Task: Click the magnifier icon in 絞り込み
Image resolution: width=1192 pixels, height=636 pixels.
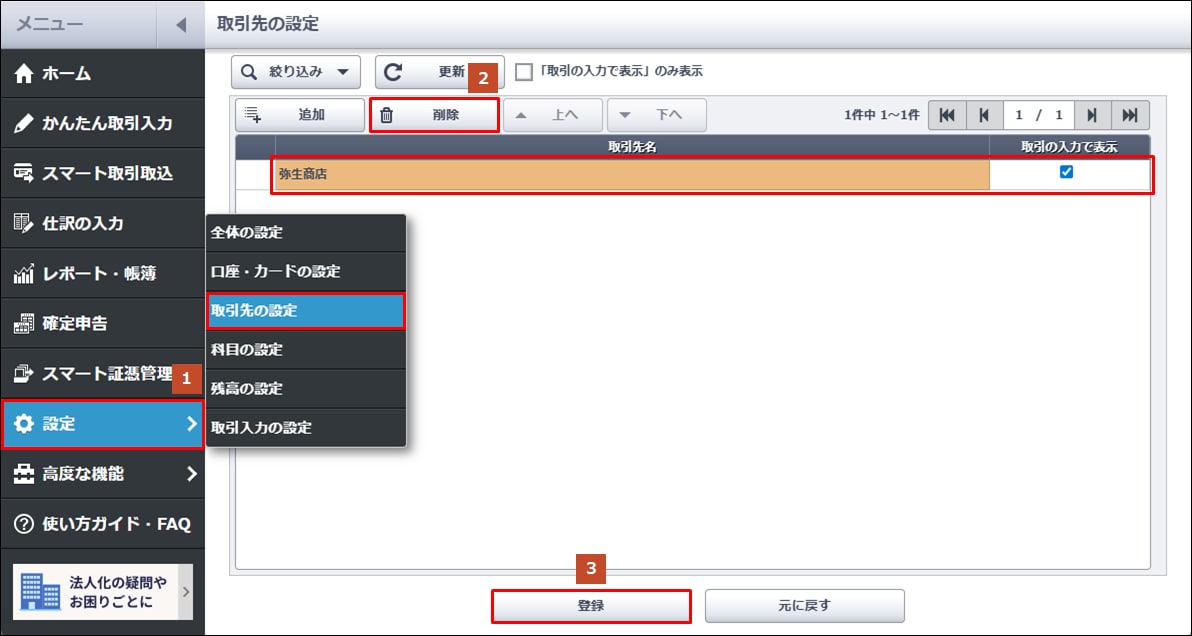Action: pos(249,72)
